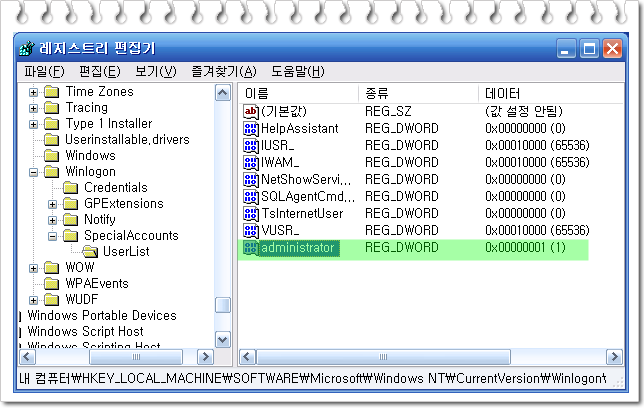The height and width of the screenshot is (408, 644).
Task: Select the Time Zones folder icon
Action: tap(51, 92)
